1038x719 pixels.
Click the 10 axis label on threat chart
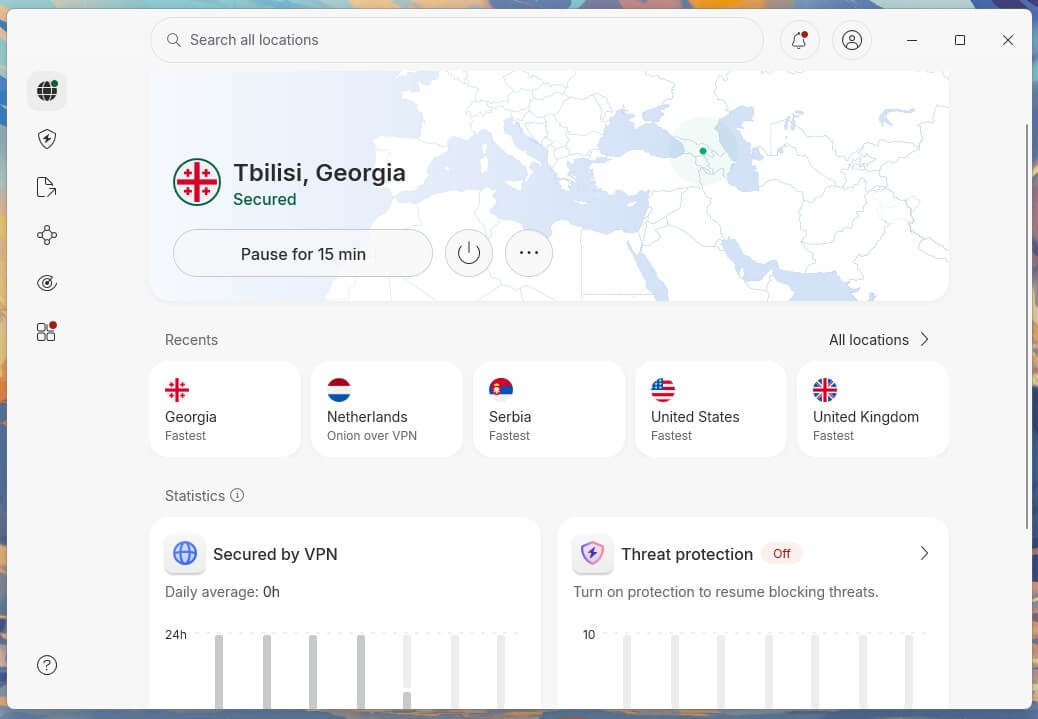coord(589,634)
